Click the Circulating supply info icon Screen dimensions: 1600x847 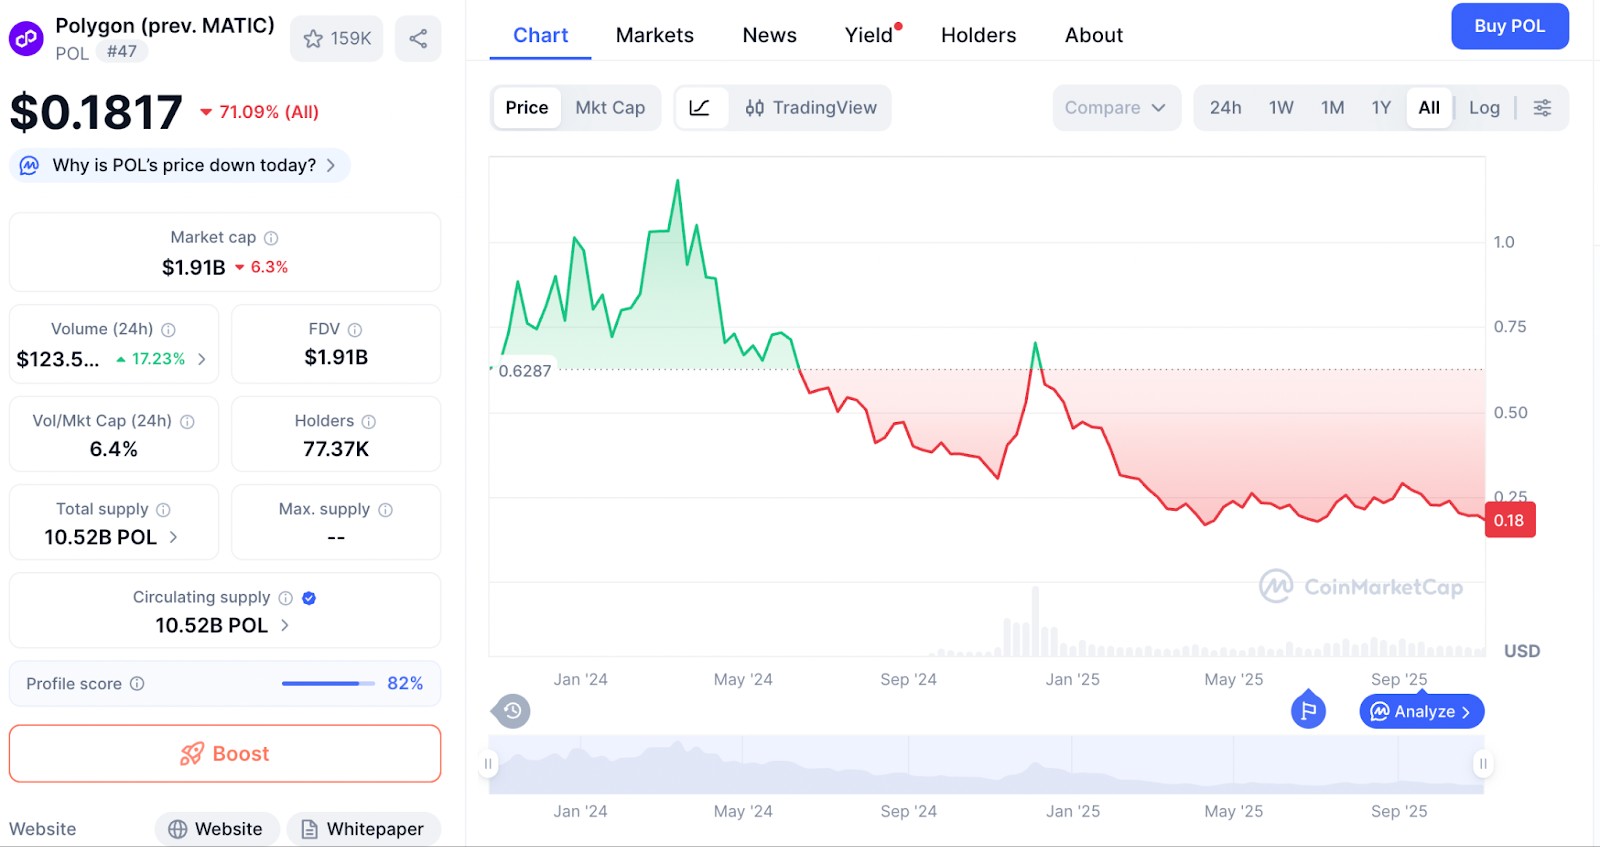(286, 598)
